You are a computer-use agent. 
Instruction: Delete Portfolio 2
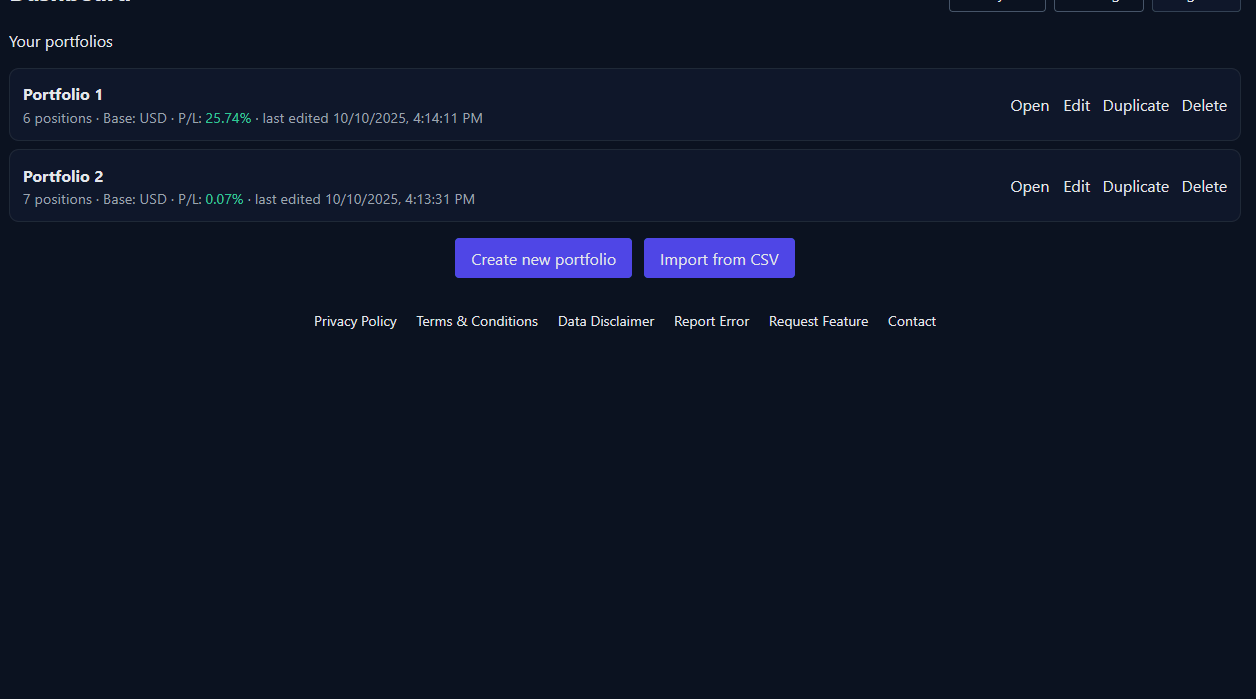[x=1204, y=186]
